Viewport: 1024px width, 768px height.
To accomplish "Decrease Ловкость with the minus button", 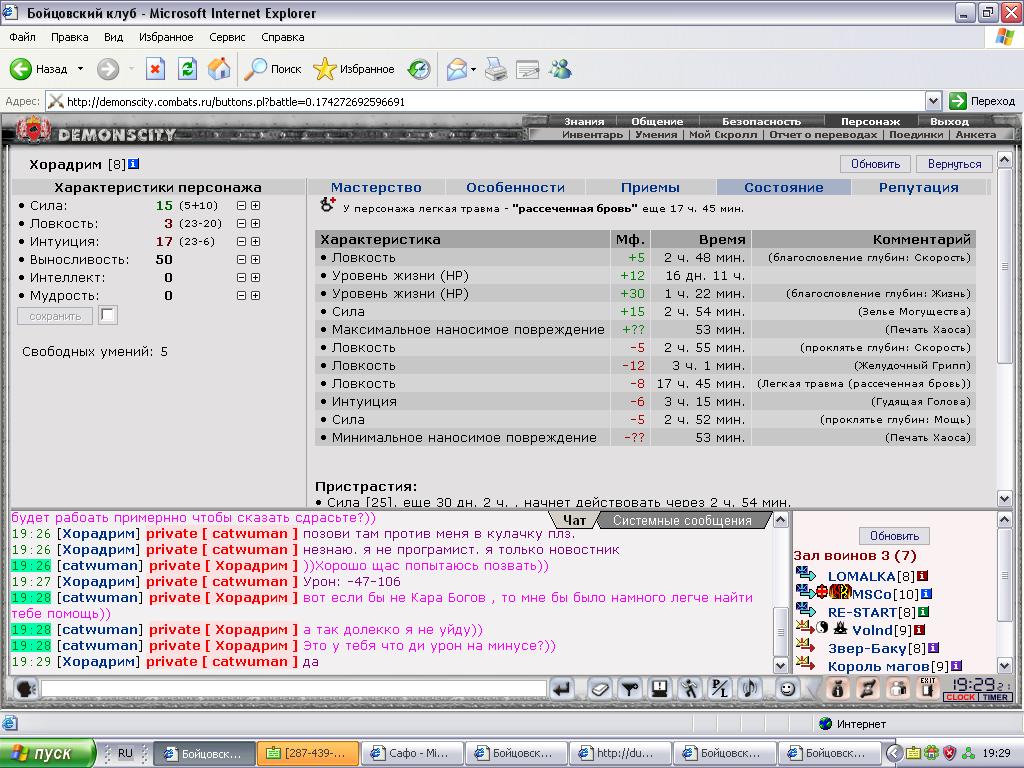I will pyautogui.click(x=241, y=224).
